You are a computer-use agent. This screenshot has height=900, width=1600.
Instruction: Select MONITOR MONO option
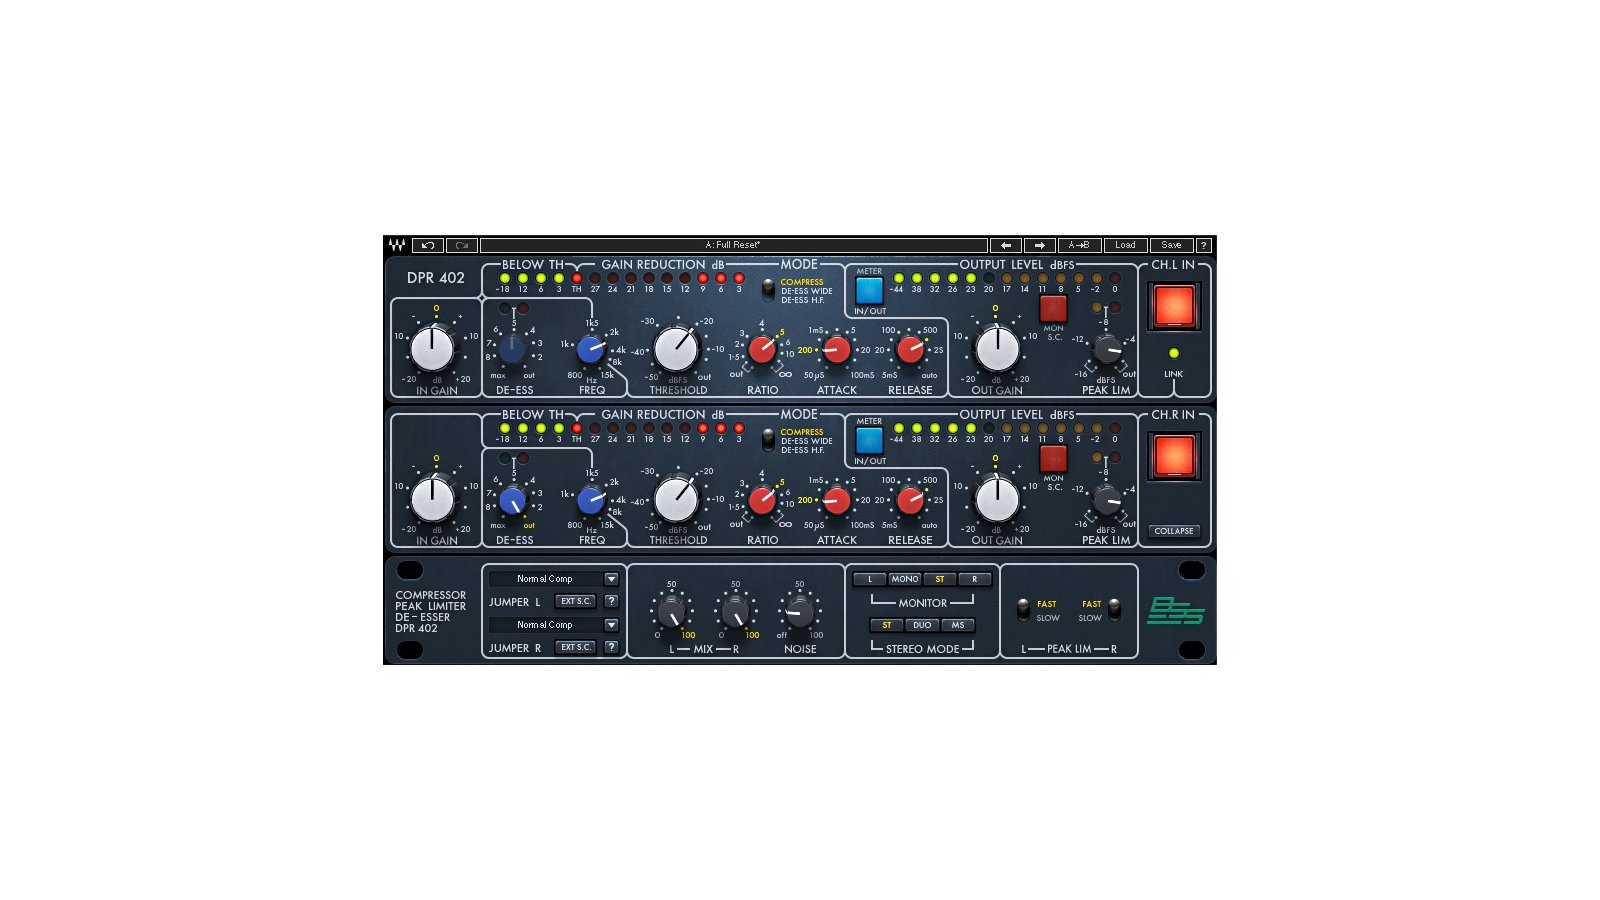905,579
